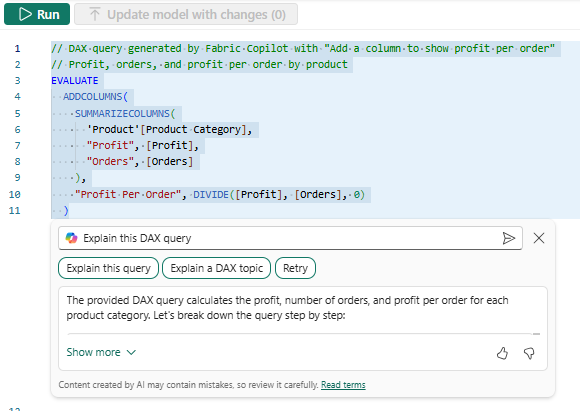
Task: Click the comment on line 2 about product
Action: click(x=199, y=65)
